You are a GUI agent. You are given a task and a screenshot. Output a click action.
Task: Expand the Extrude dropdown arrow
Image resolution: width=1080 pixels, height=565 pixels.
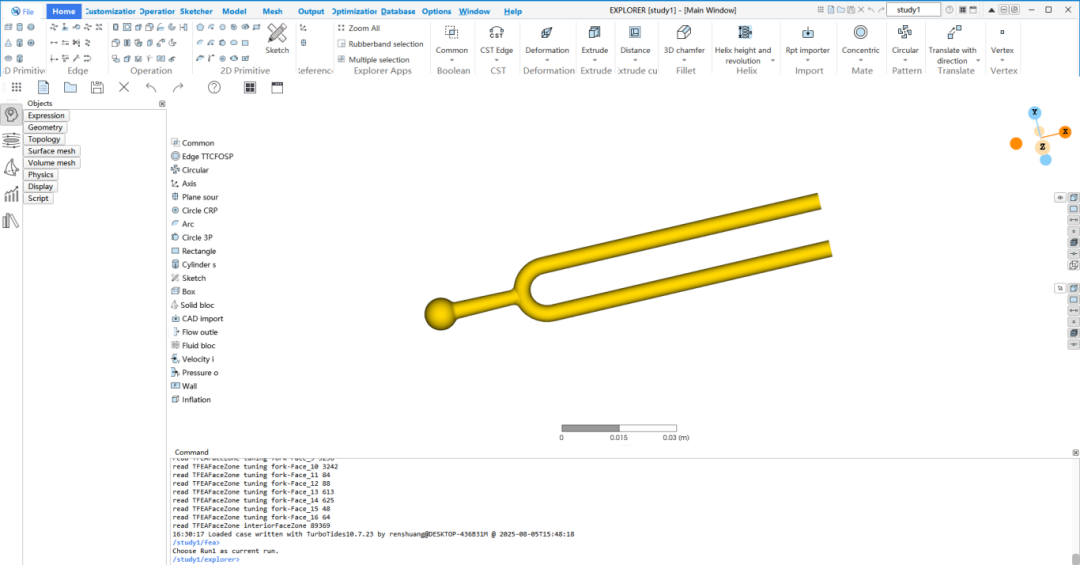(594, 60)
